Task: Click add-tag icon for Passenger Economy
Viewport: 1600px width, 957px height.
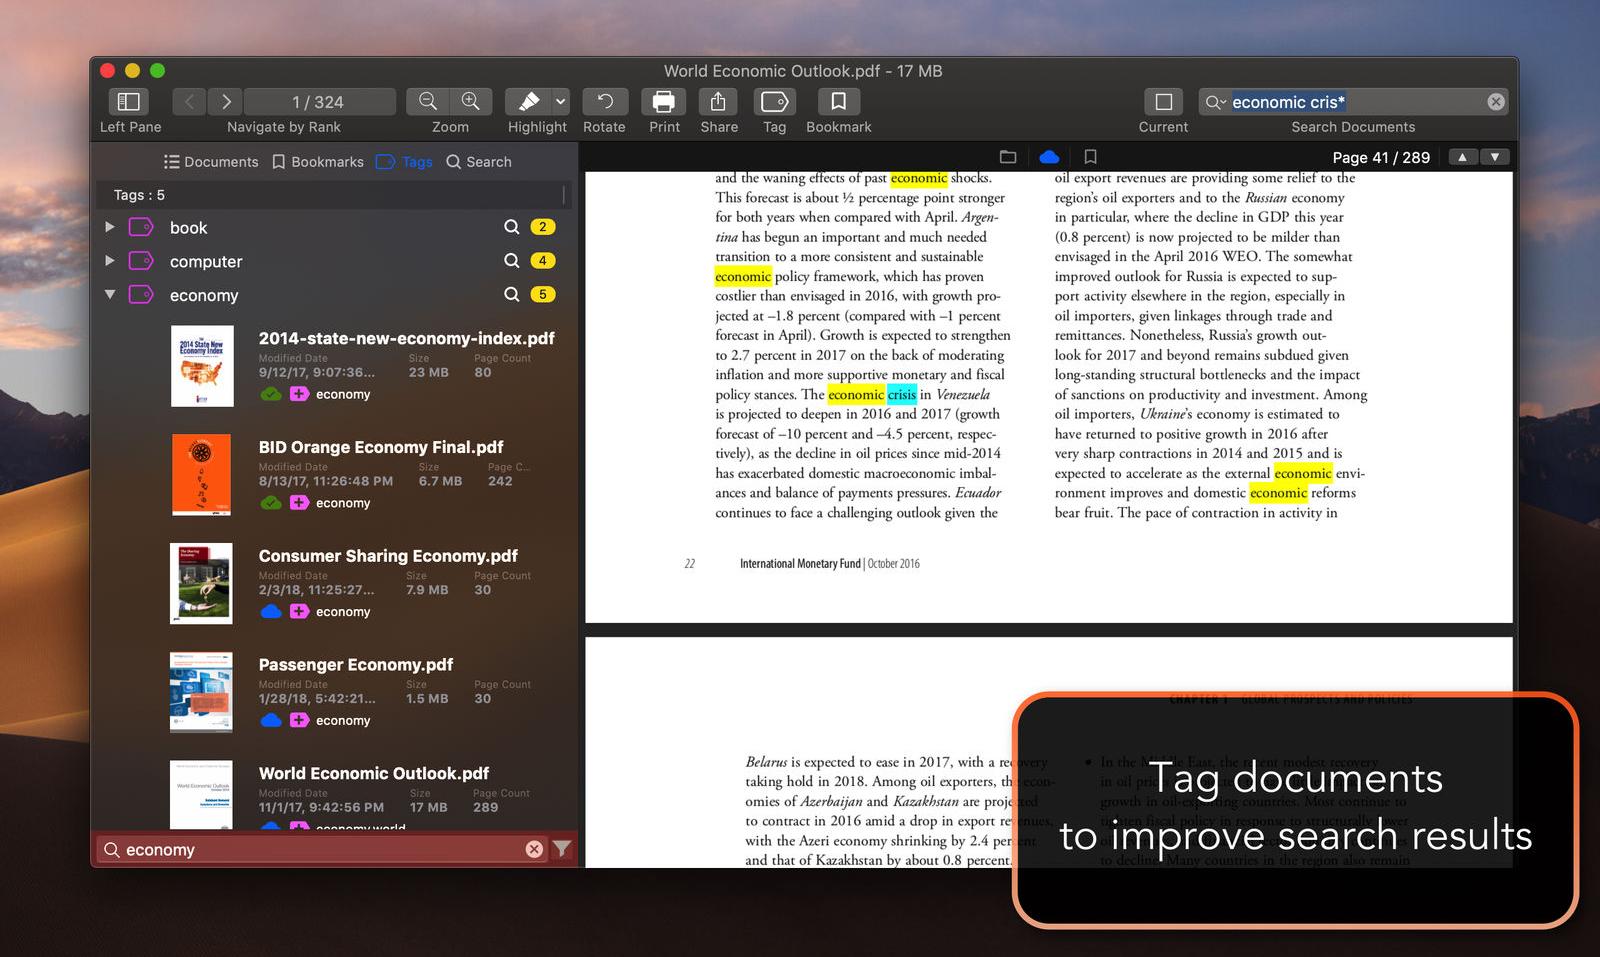Action: (299, 720)
